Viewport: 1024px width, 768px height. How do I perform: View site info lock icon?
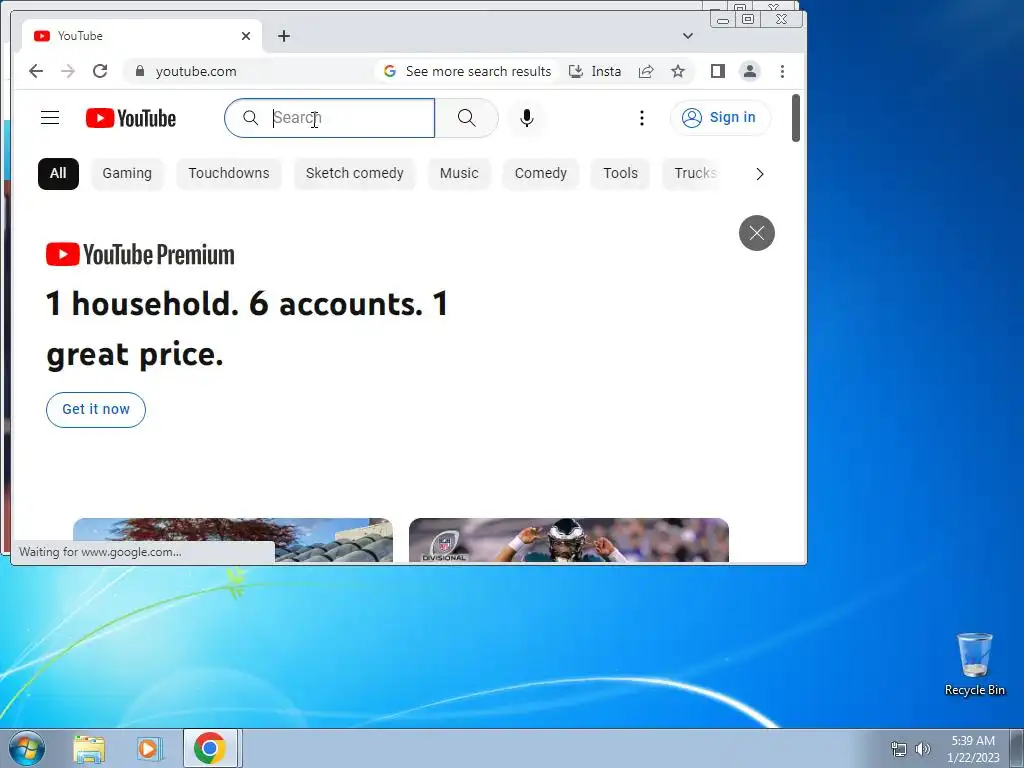tap(140, 71)
